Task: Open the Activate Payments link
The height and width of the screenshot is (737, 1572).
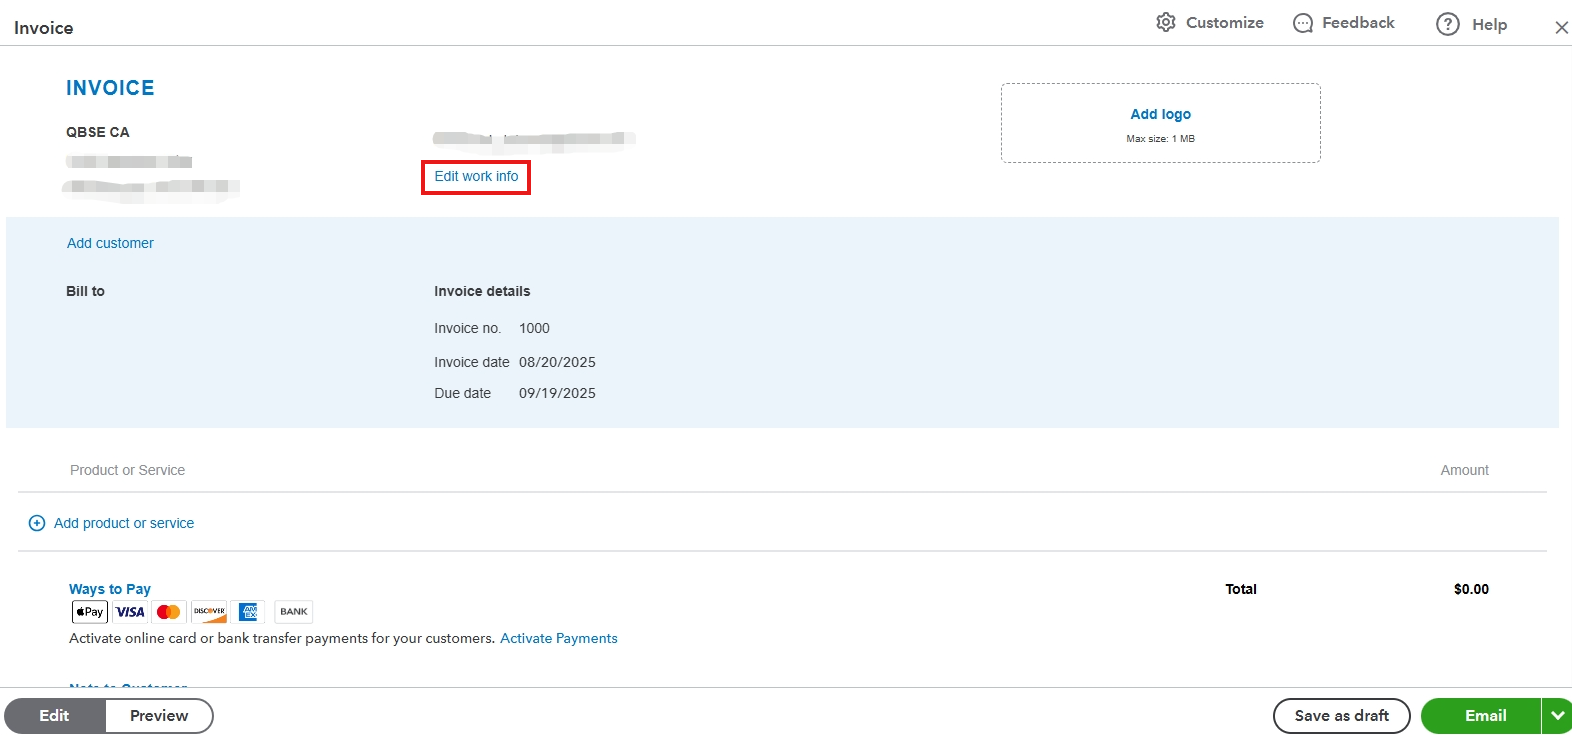Action: (558, 638)
